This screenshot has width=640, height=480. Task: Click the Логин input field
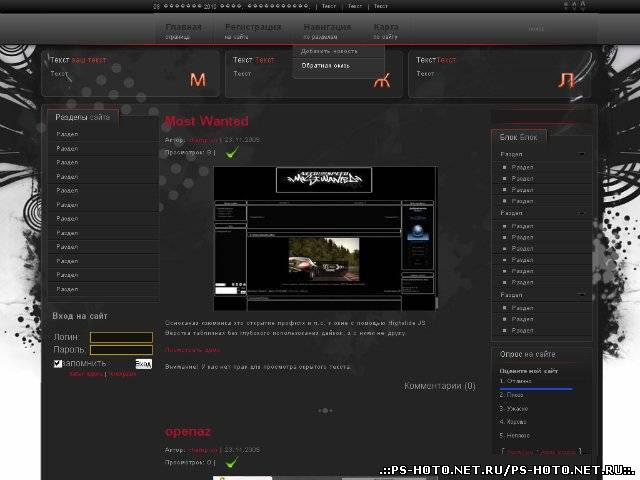(x=121, y=337)
